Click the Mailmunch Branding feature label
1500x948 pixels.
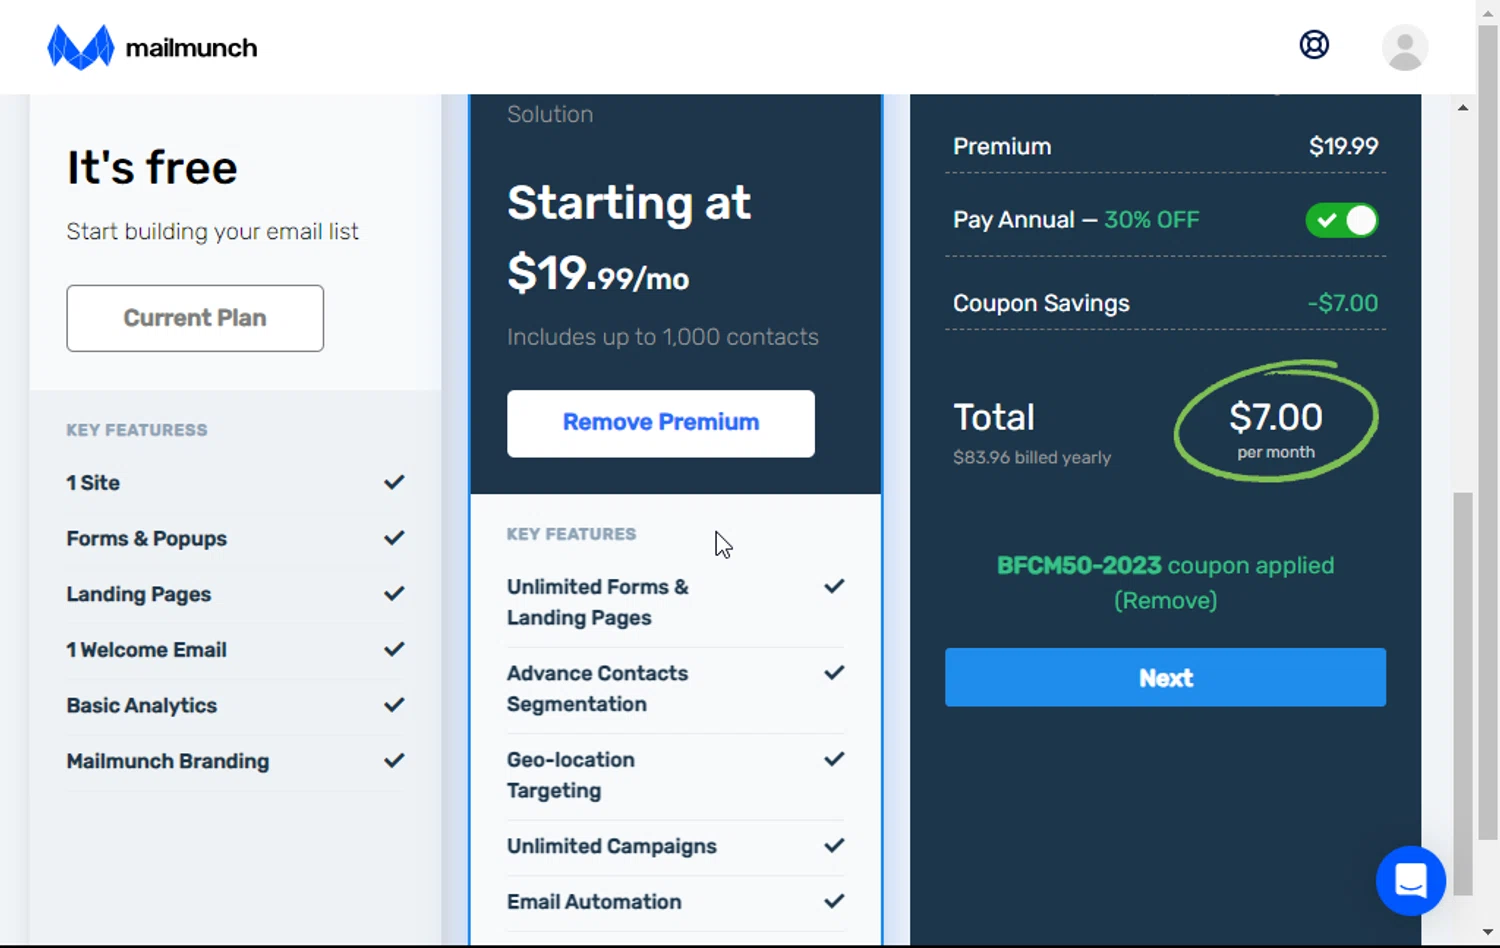168,761
